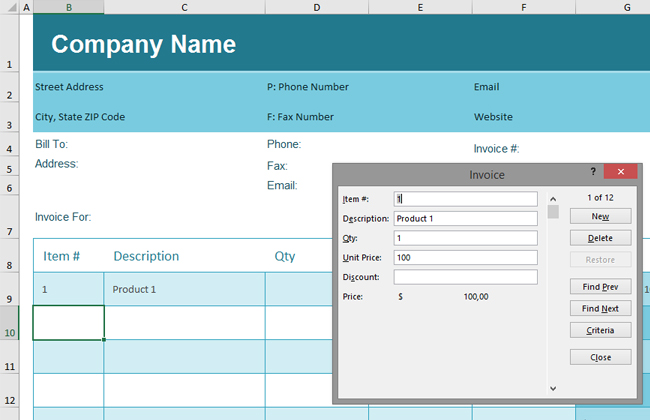Focus the Description field containing Product 1
Screen dimensions: 650x420
point(465,218)
